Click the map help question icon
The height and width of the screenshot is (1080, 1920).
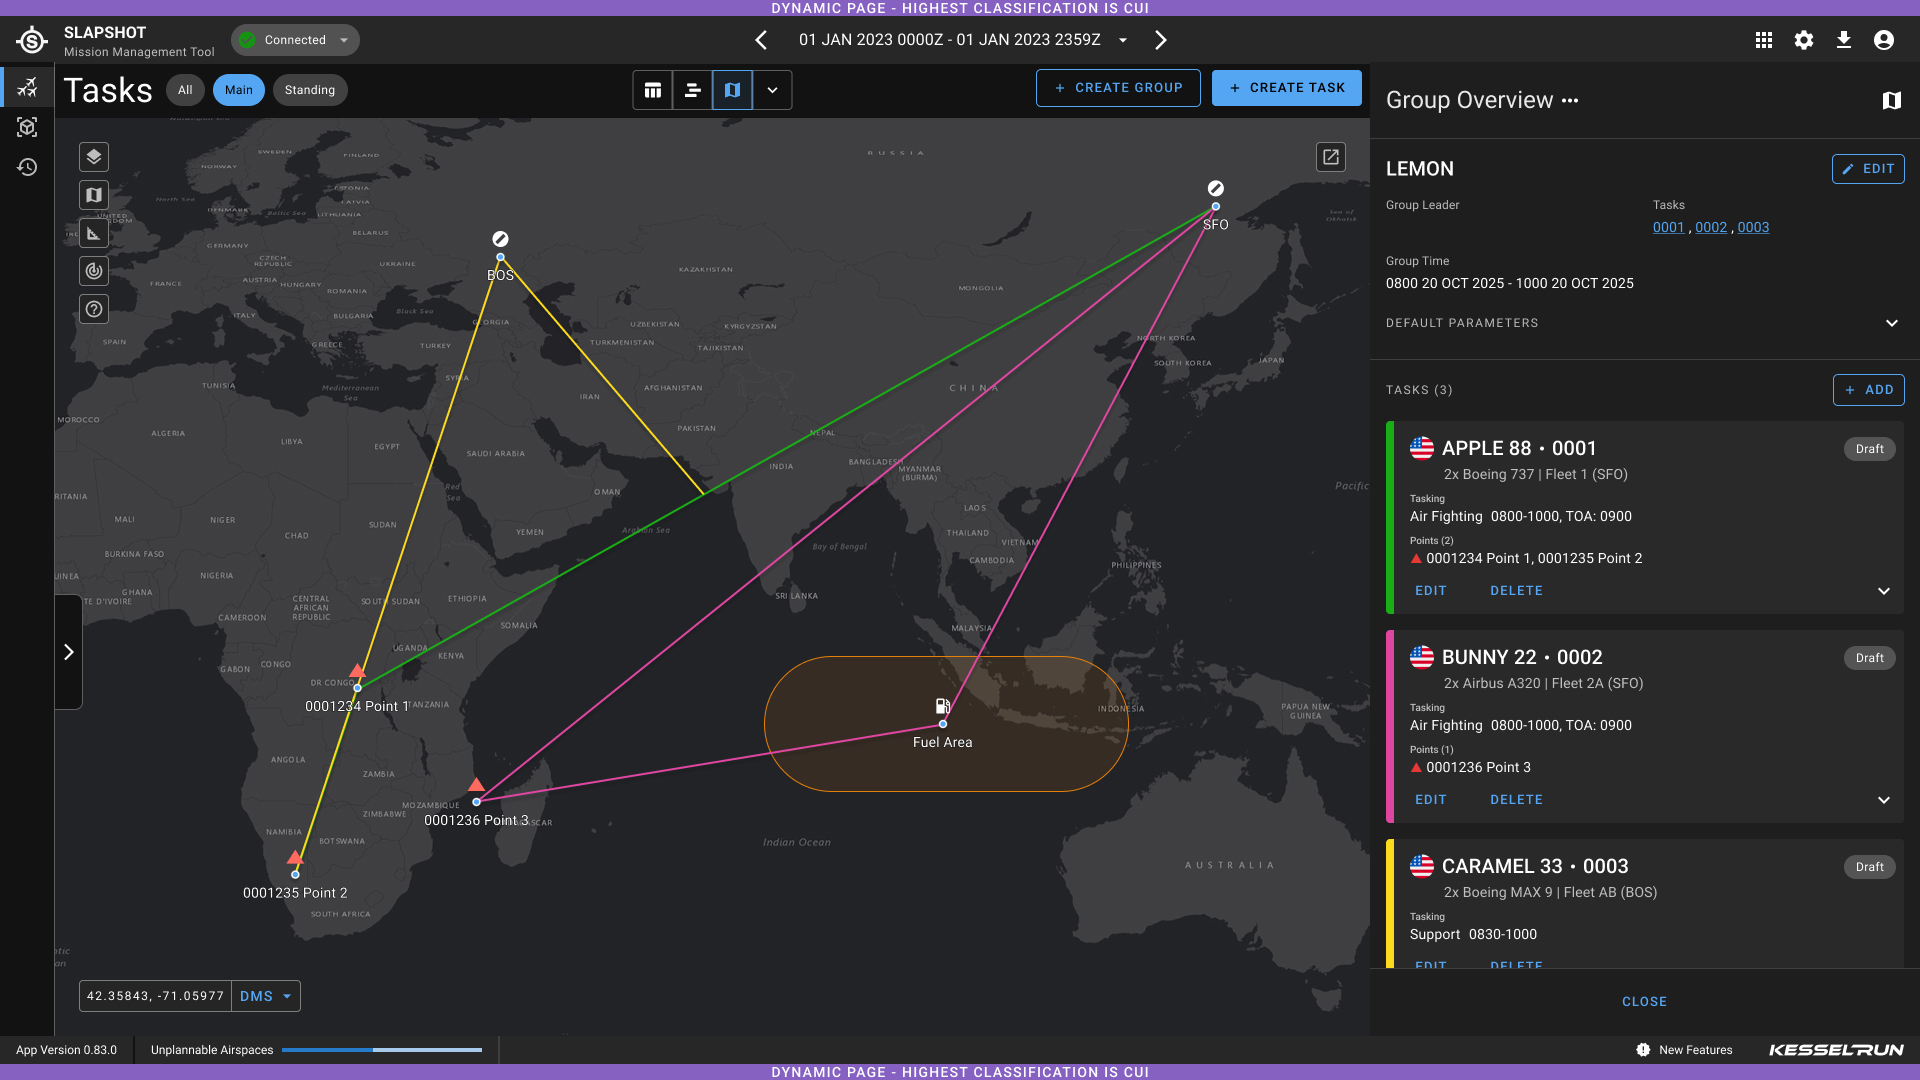(x=94, y=309)
